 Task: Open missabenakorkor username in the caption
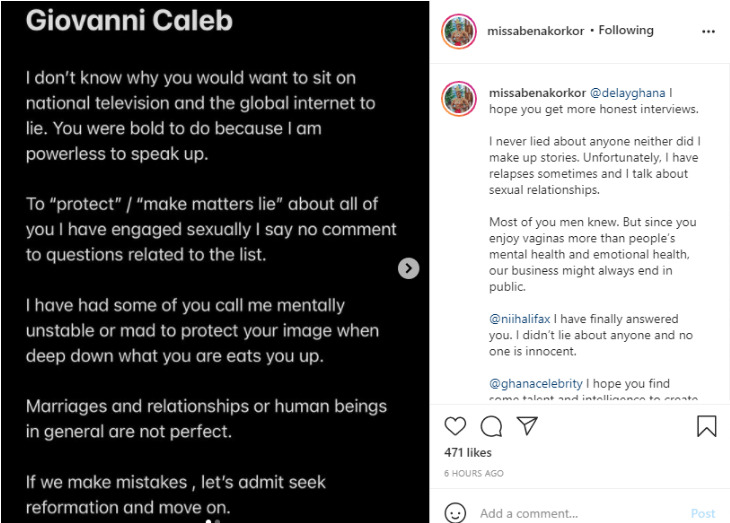537,93
